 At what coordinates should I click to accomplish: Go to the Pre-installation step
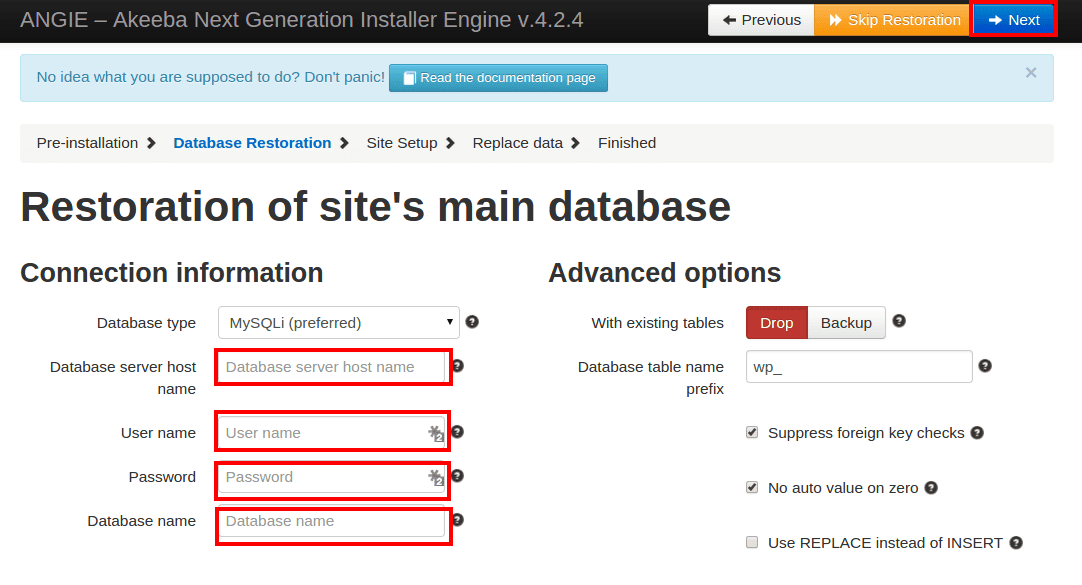[86, 143]
